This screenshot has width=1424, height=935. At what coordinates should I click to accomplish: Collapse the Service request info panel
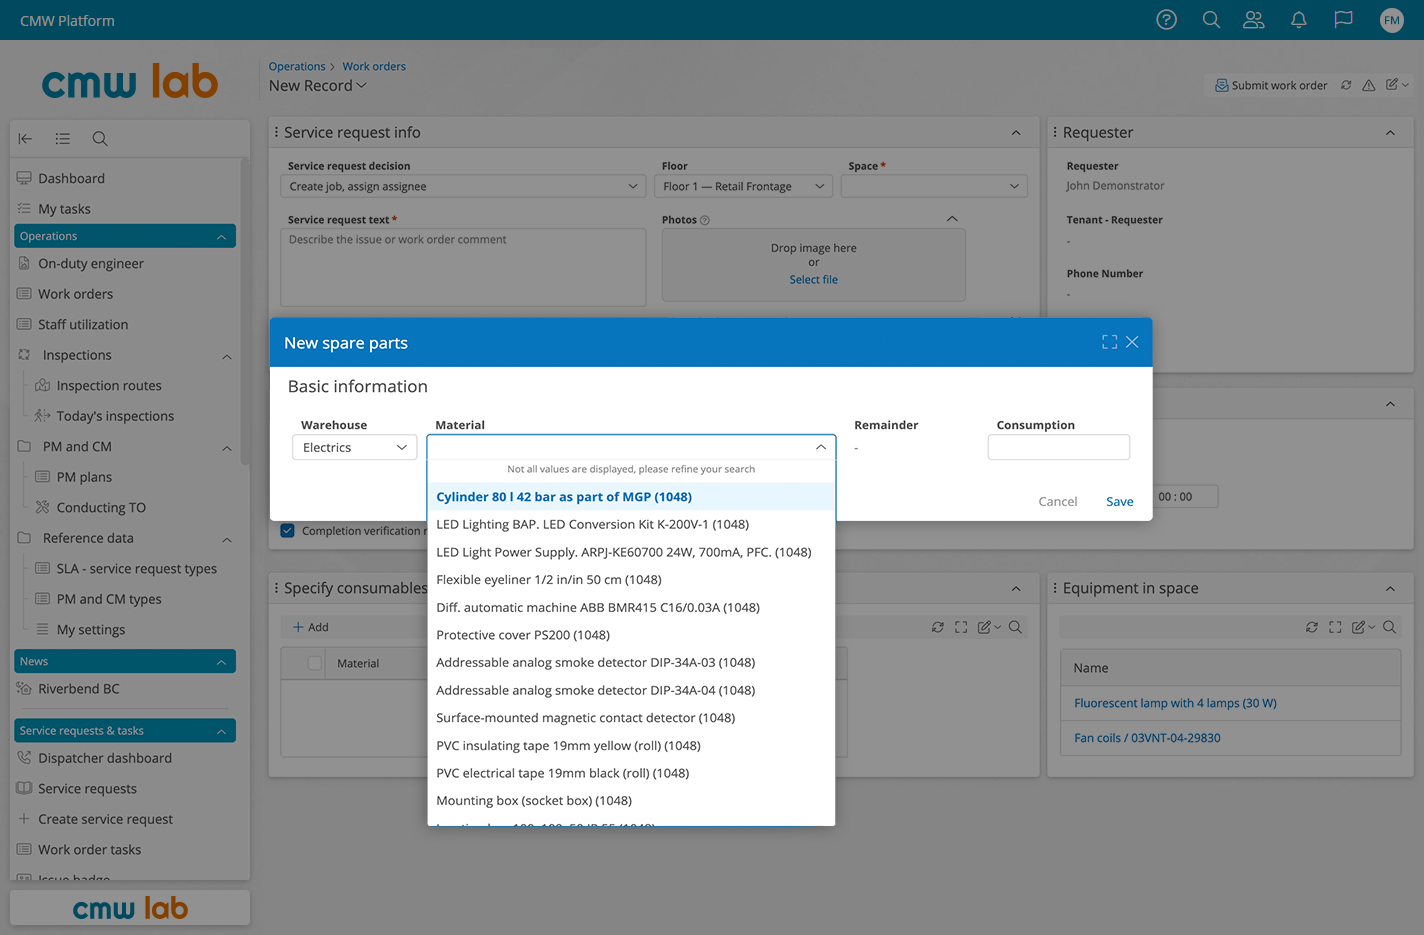[x=1016, y=132]
